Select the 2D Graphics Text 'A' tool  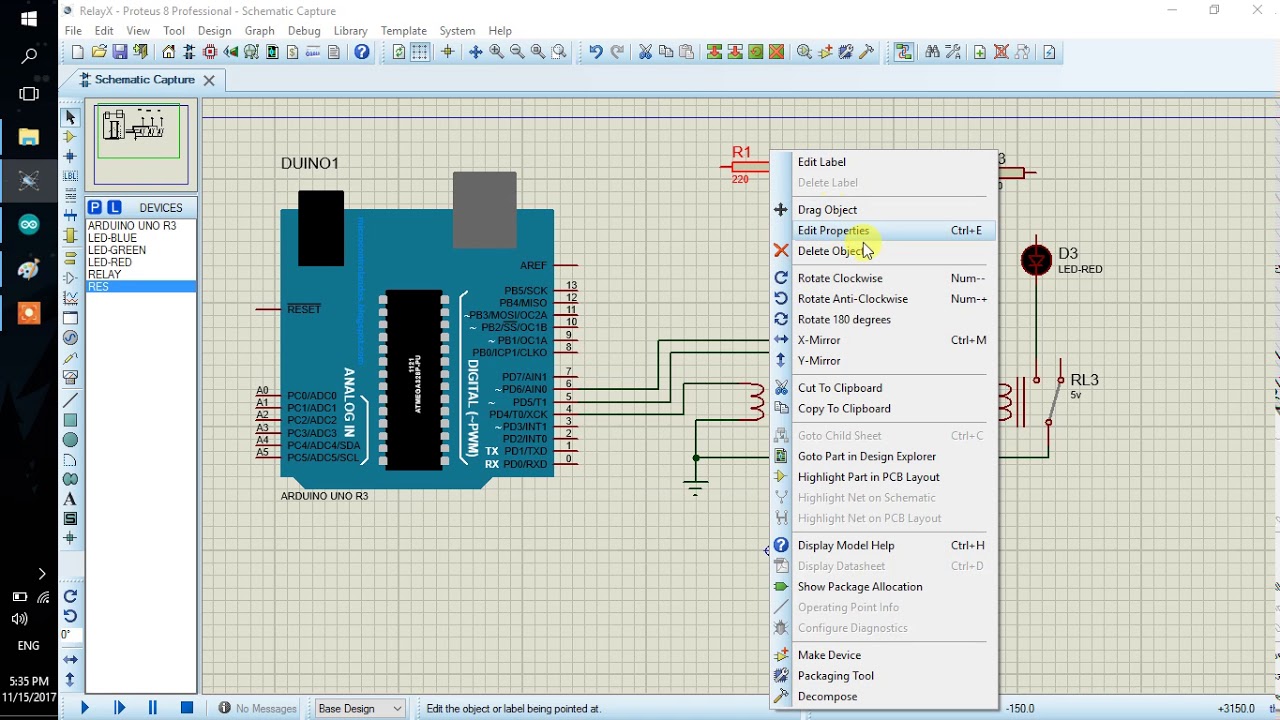[70, 499]
